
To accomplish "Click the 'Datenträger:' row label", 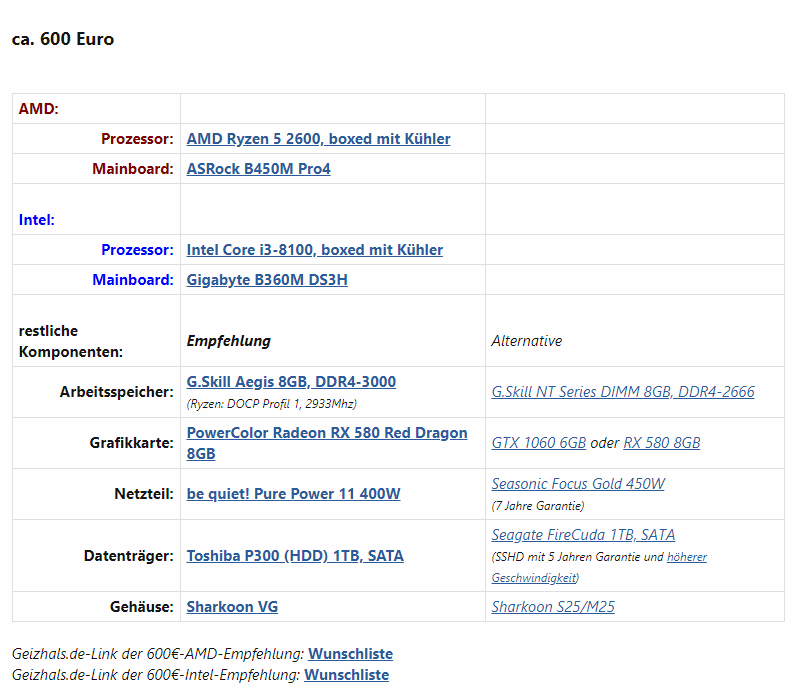I will 129,556.
